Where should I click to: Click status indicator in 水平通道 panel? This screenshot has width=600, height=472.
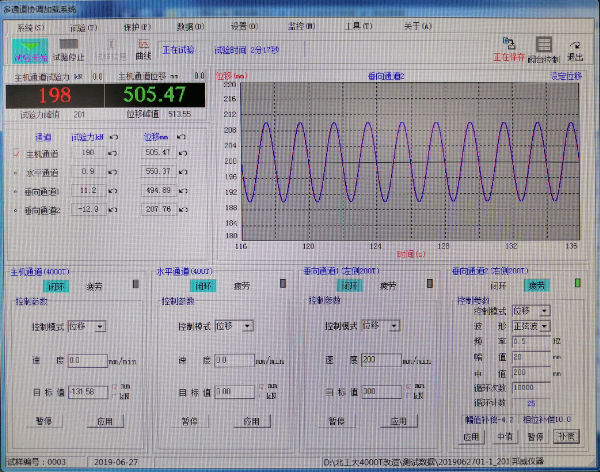pyautogui.click(x=283, y=284)
